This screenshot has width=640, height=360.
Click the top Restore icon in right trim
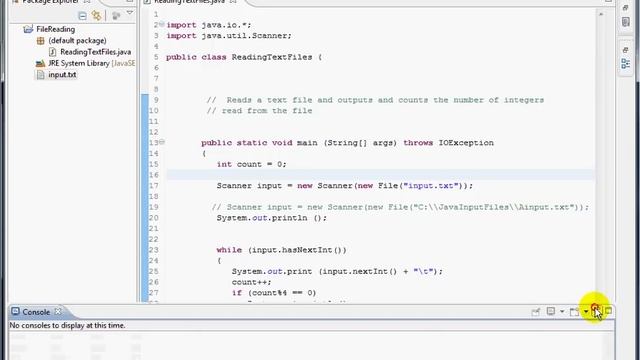625,8
